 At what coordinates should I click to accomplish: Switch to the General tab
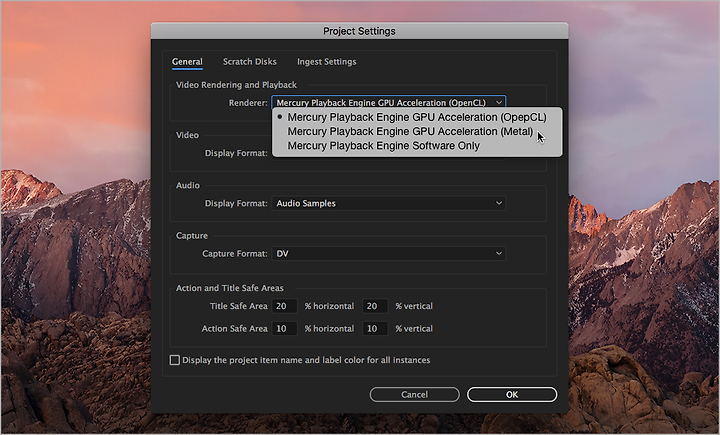click(187, 62)
